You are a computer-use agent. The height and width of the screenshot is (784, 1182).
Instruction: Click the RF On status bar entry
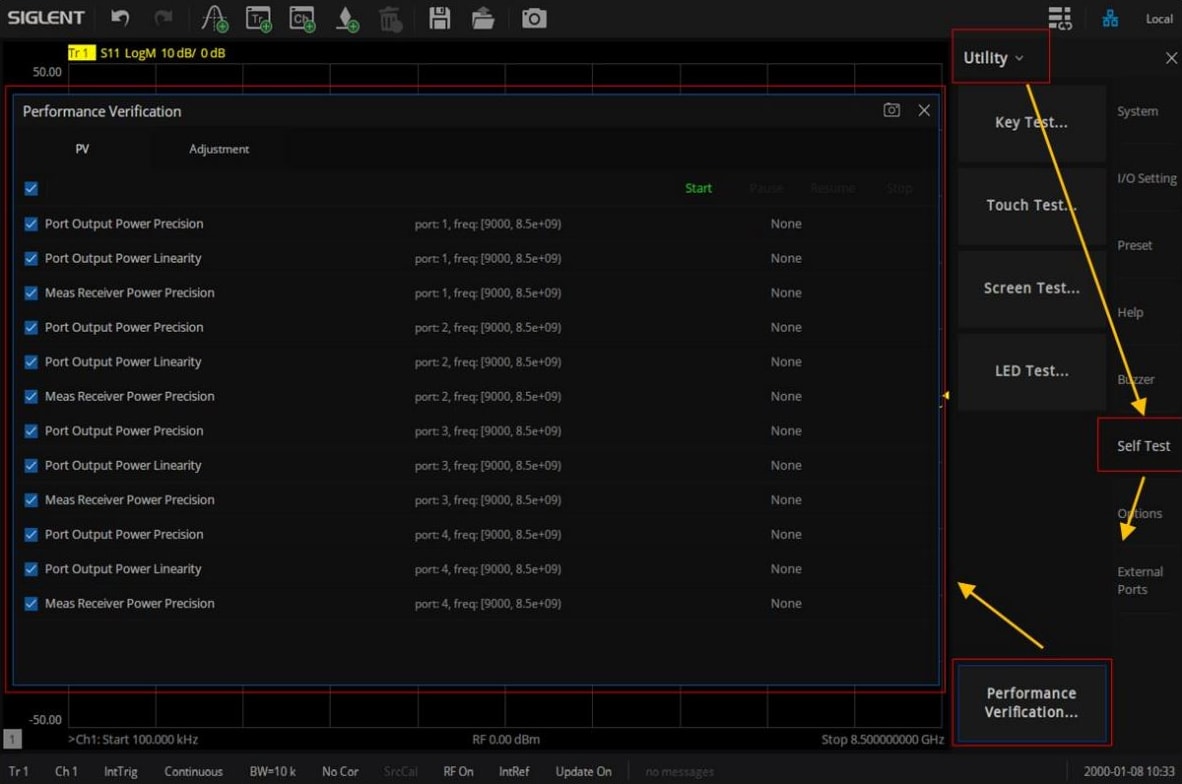click(458, 771)
